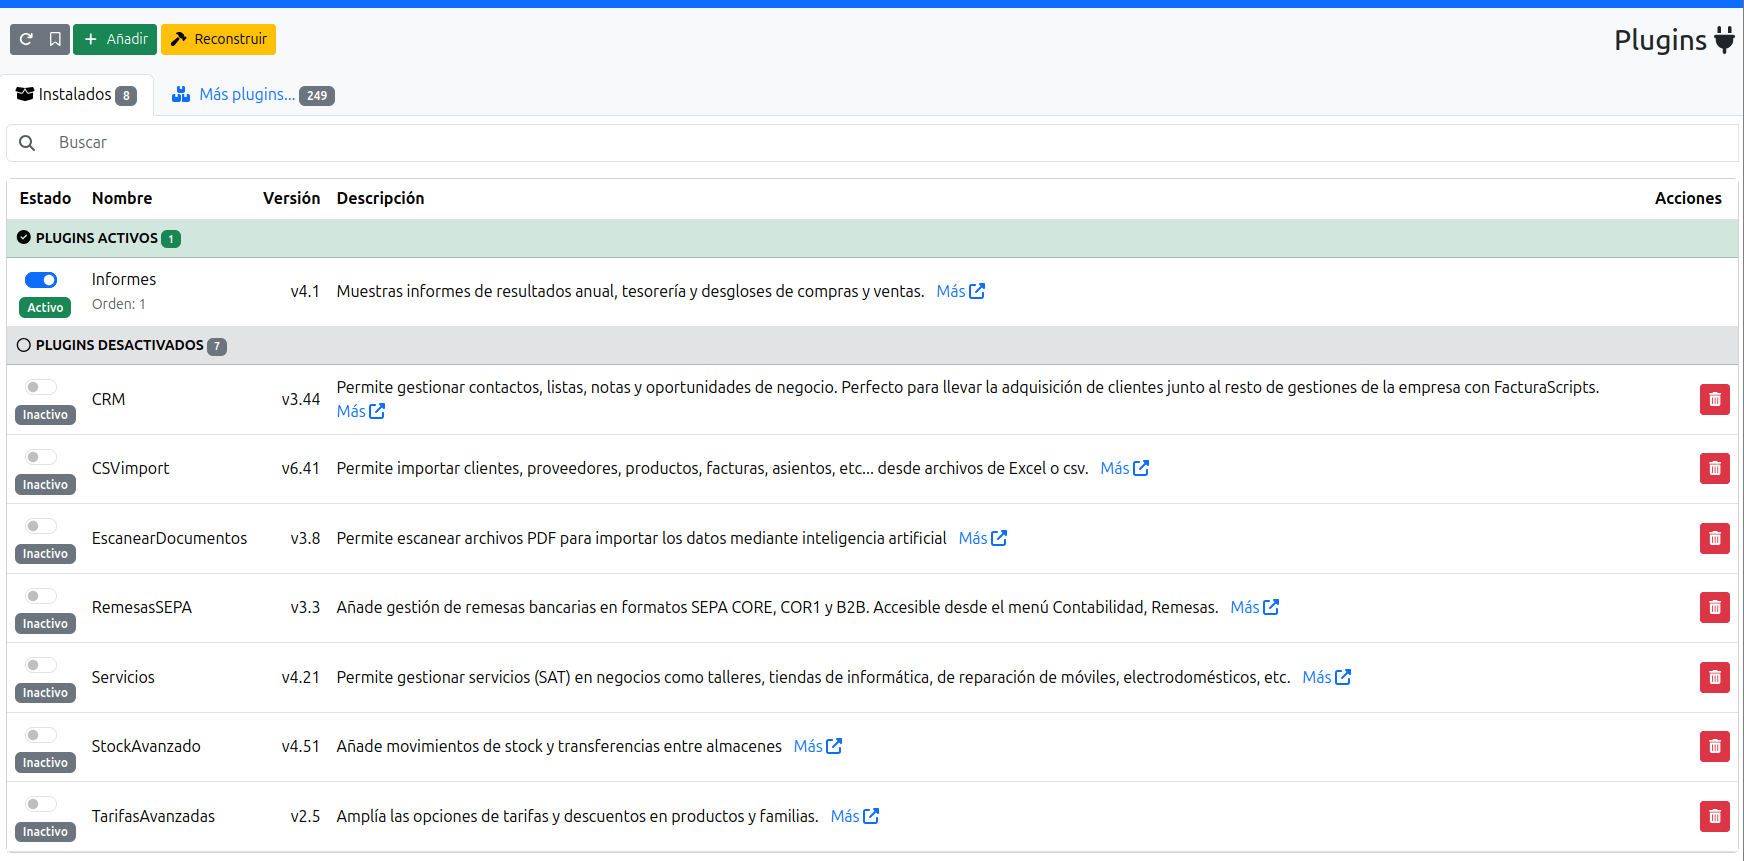Click the bookmark icon button
This screenshot has height=861, width=1744.
click(x=55, y=39)
